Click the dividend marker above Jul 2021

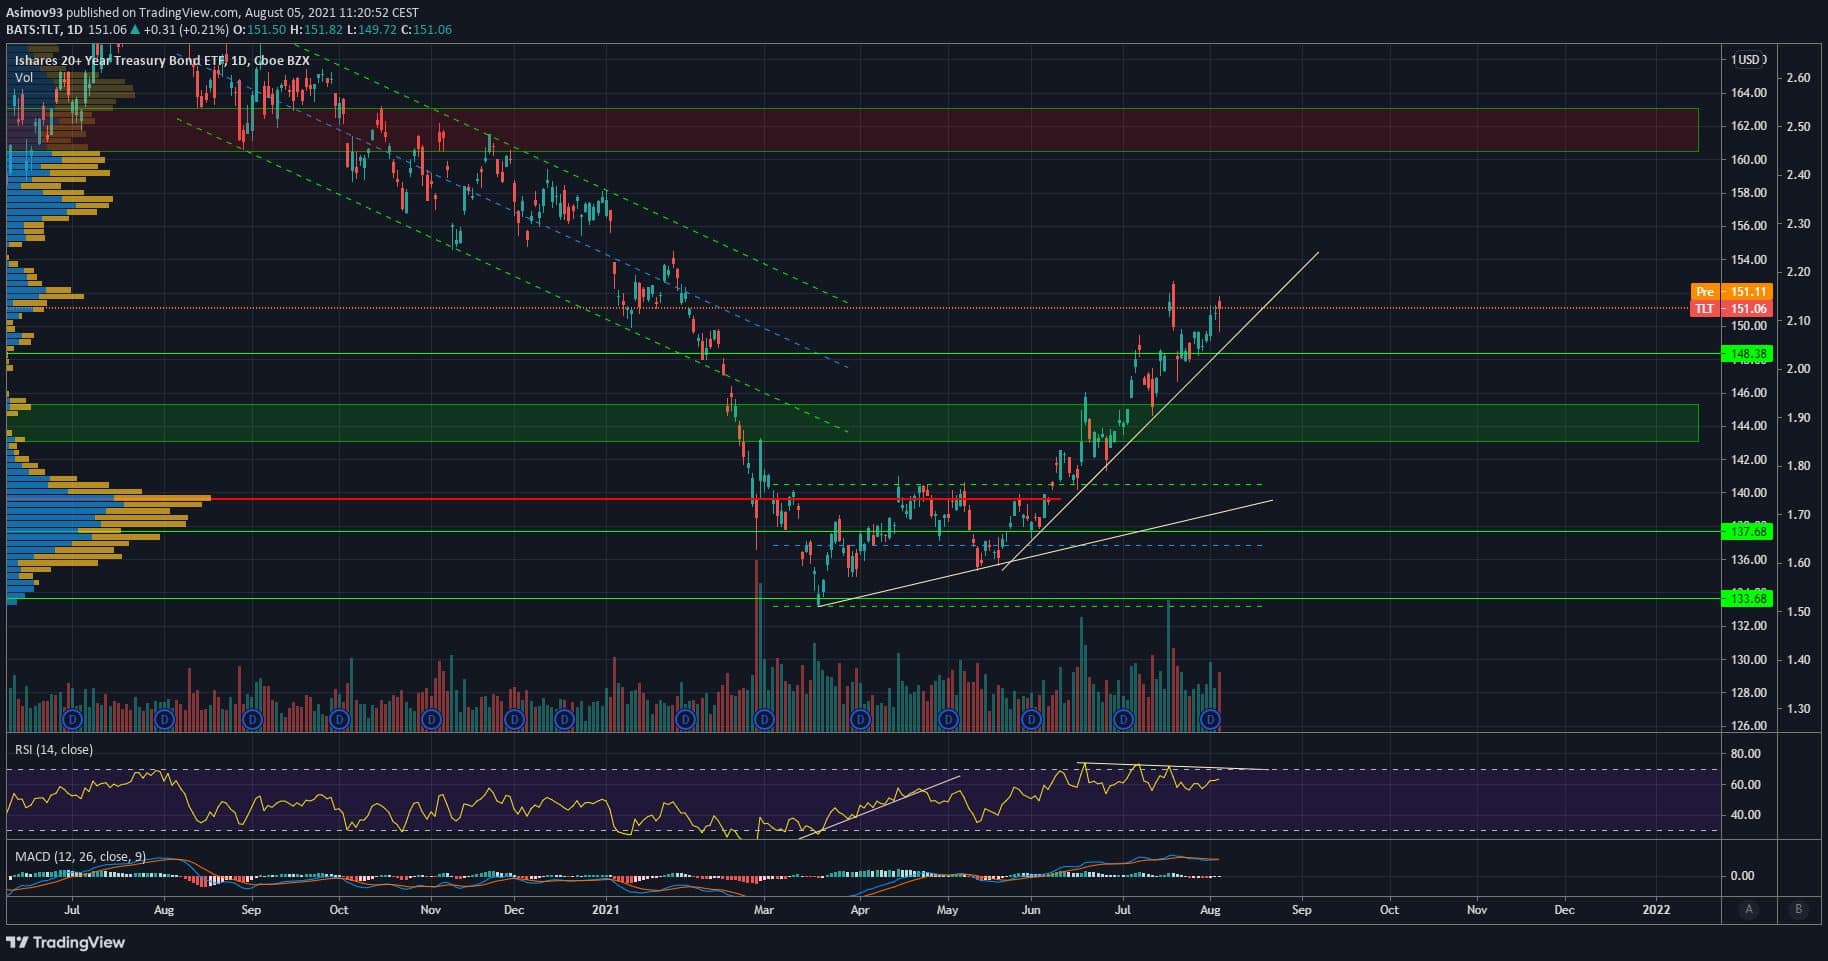coord(1123,719)
